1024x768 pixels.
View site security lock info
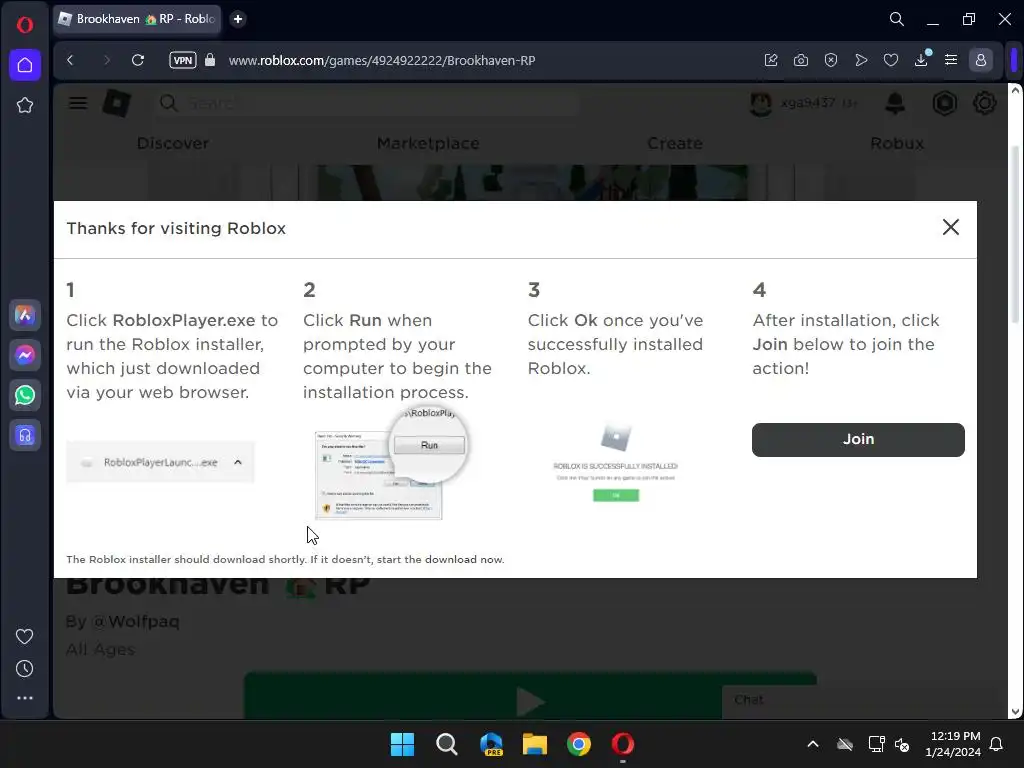(x=210, y=60)
